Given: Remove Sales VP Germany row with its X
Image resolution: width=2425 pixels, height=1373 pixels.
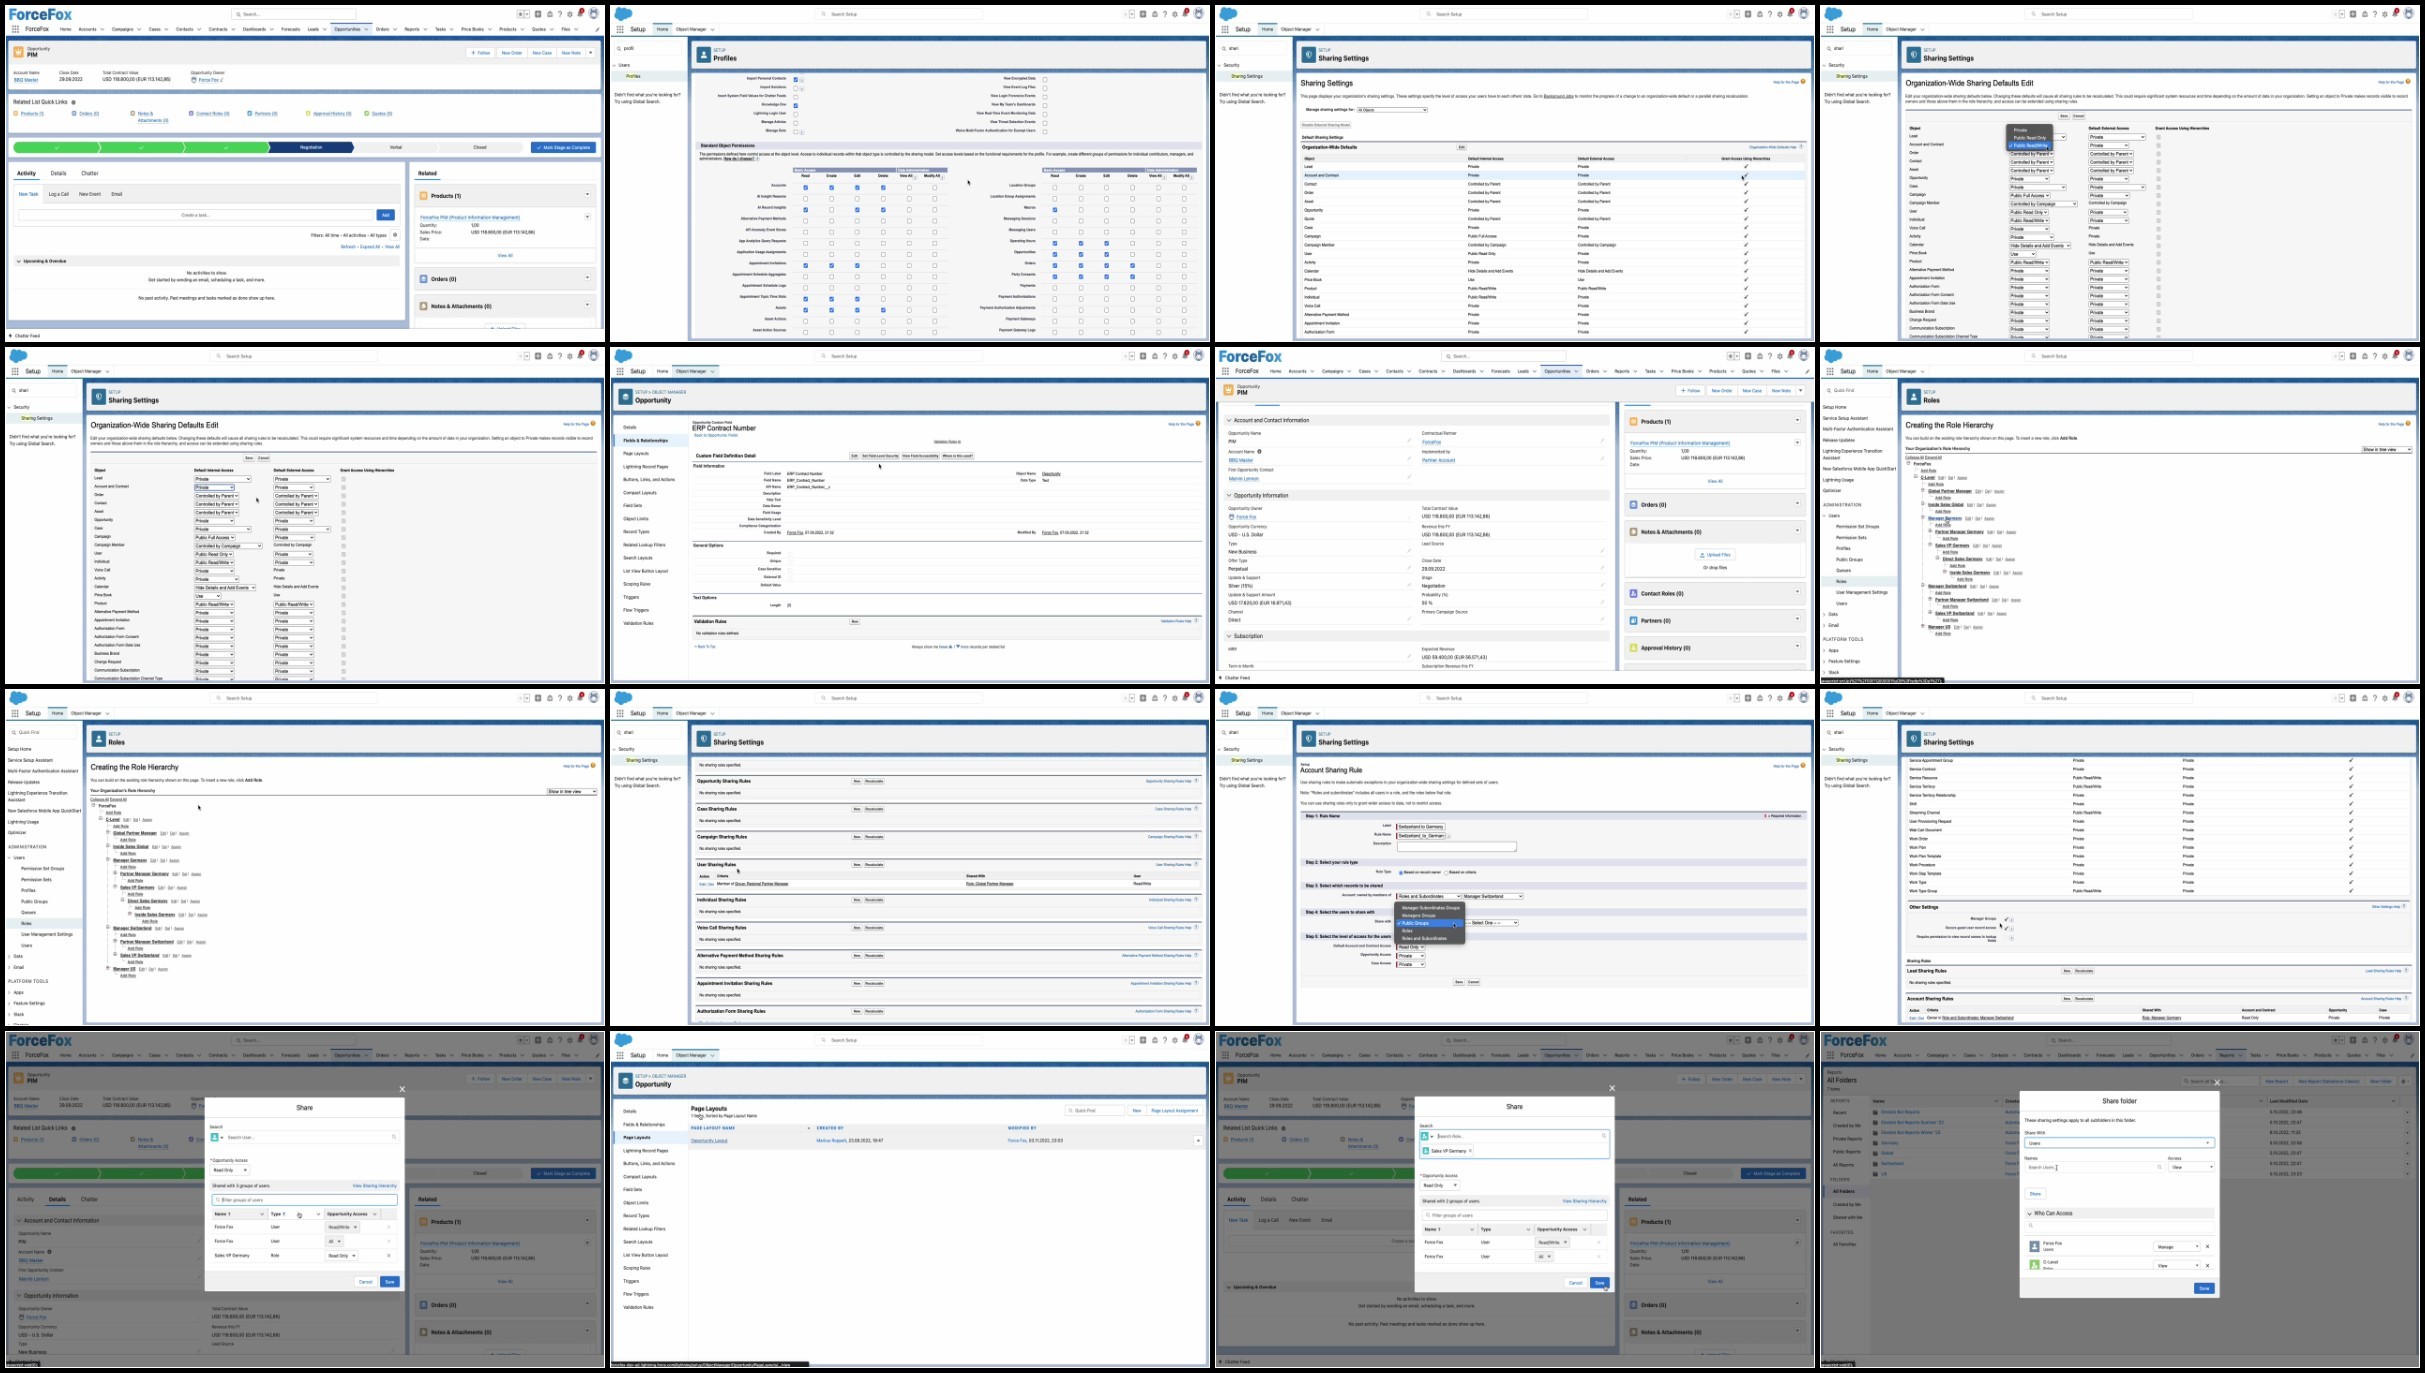Looking at the screenshot, I should click(x=389, y=1256).
